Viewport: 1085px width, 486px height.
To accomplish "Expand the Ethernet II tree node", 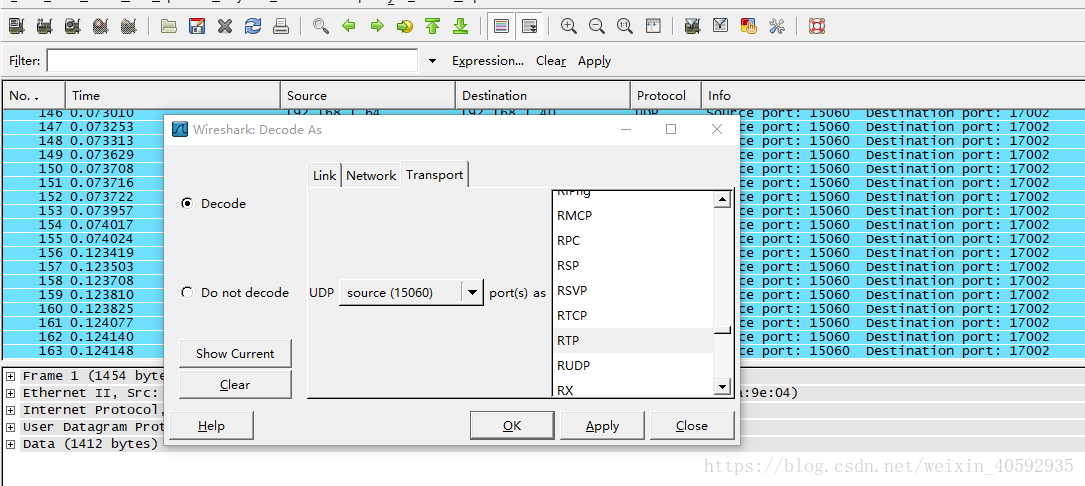I will click(x=11, y=393).
